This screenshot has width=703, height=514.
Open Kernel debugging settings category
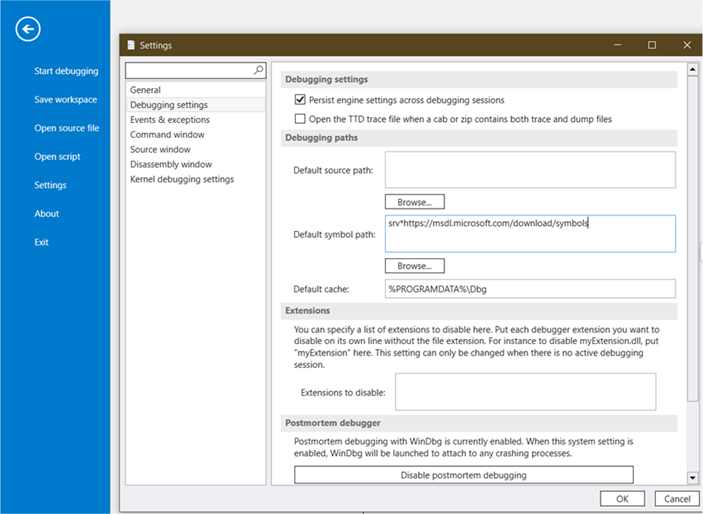click(x=182, y=179)
